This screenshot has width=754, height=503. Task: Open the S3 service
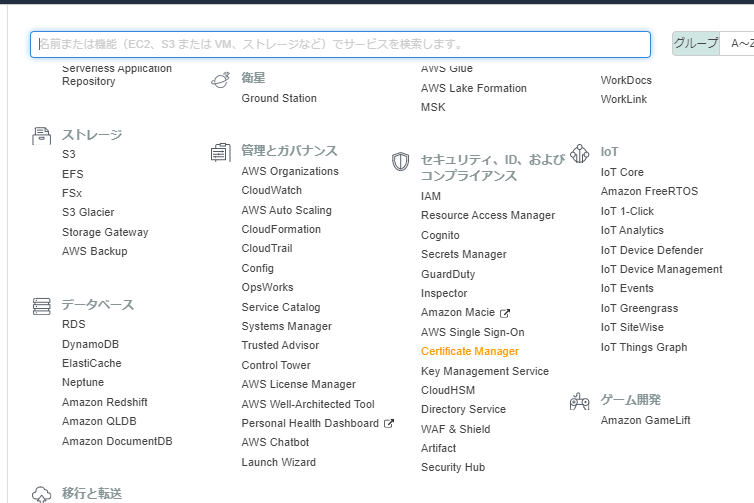tap(69, 154)
